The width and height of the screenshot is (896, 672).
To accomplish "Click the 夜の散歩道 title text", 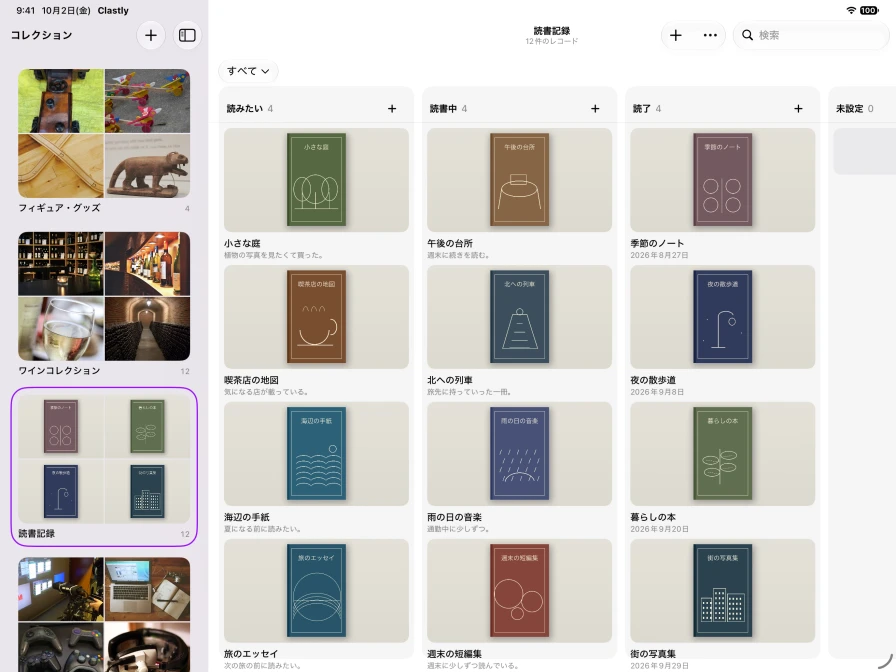I will [x=653, y=380].
